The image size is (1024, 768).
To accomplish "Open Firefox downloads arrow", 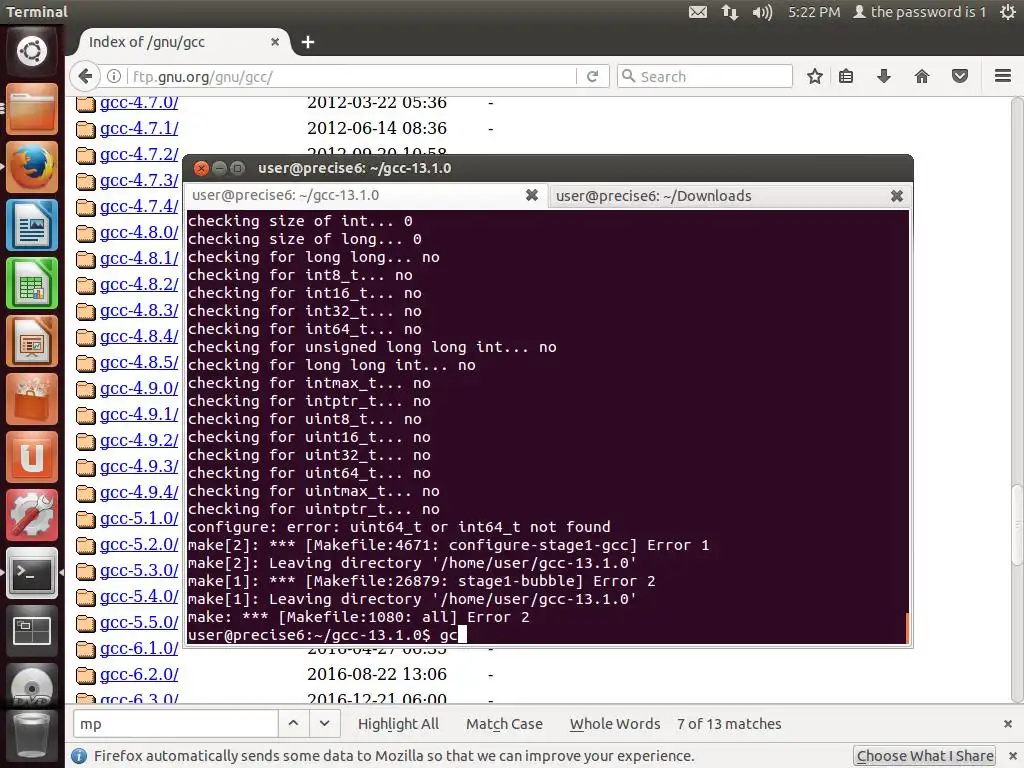I will [884, 76].
